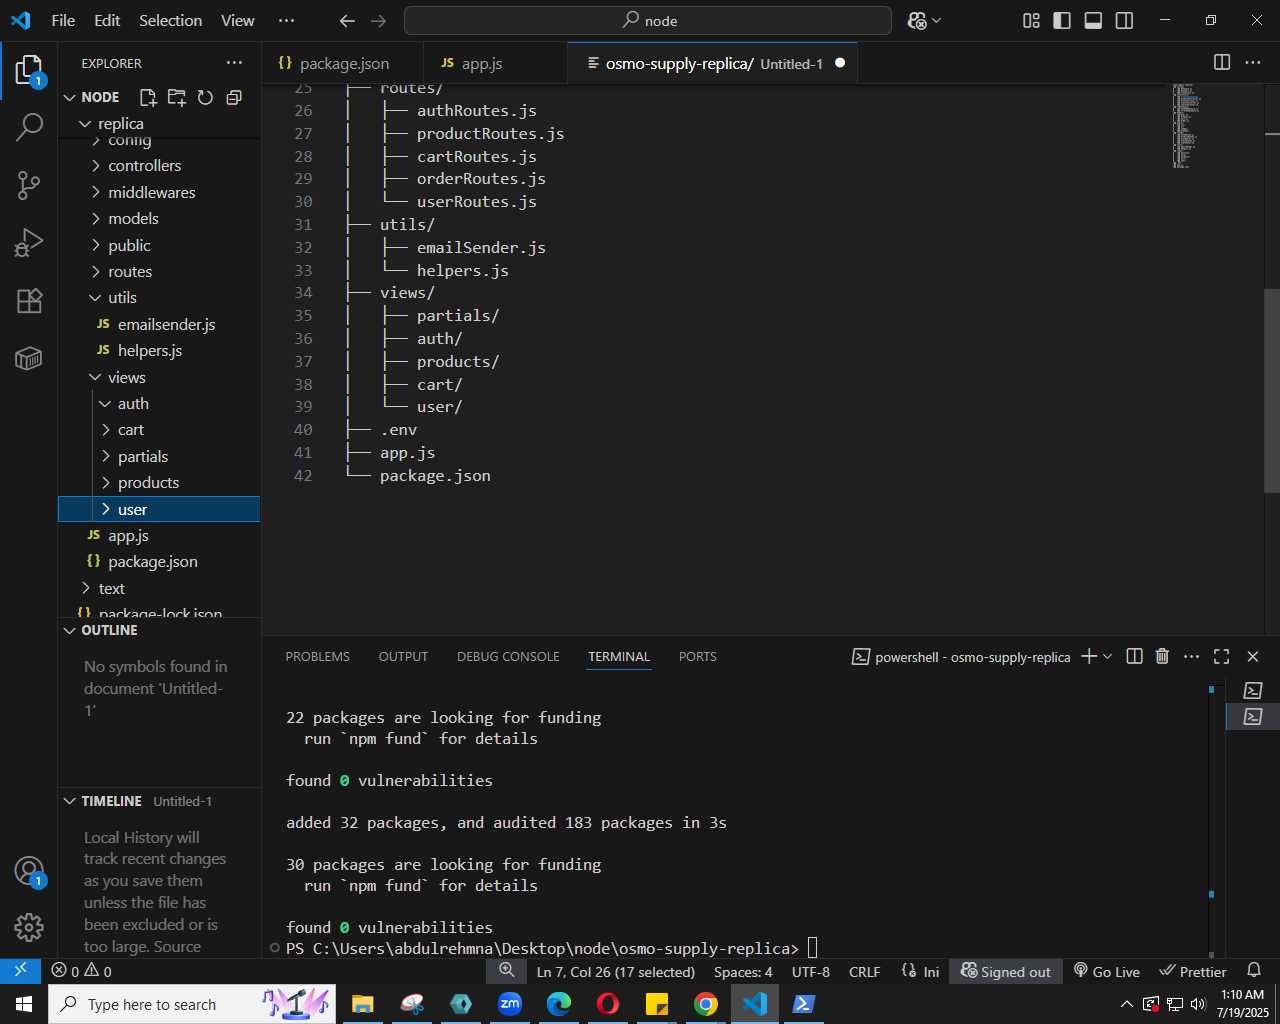Open the View menu
The height and width of the screenshot is (1024, 1280).
(238, 20)
